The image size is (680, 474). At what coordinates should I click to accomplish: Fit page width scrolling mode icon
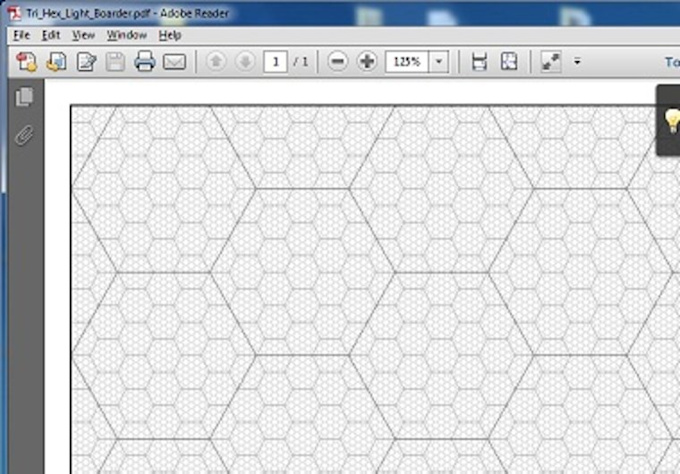point(479,62)
